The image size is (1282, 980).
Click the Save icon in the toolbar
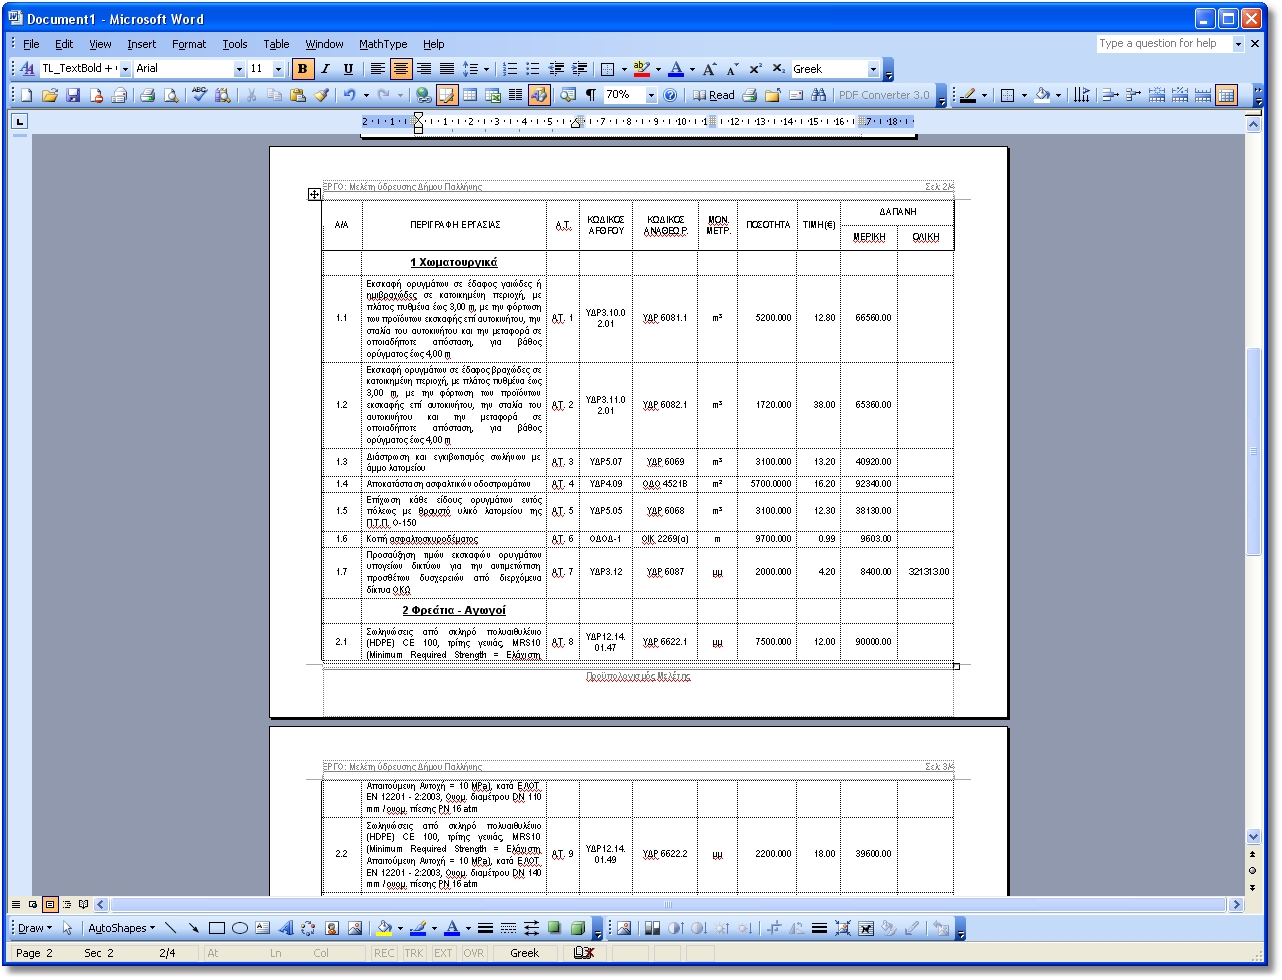73,96
